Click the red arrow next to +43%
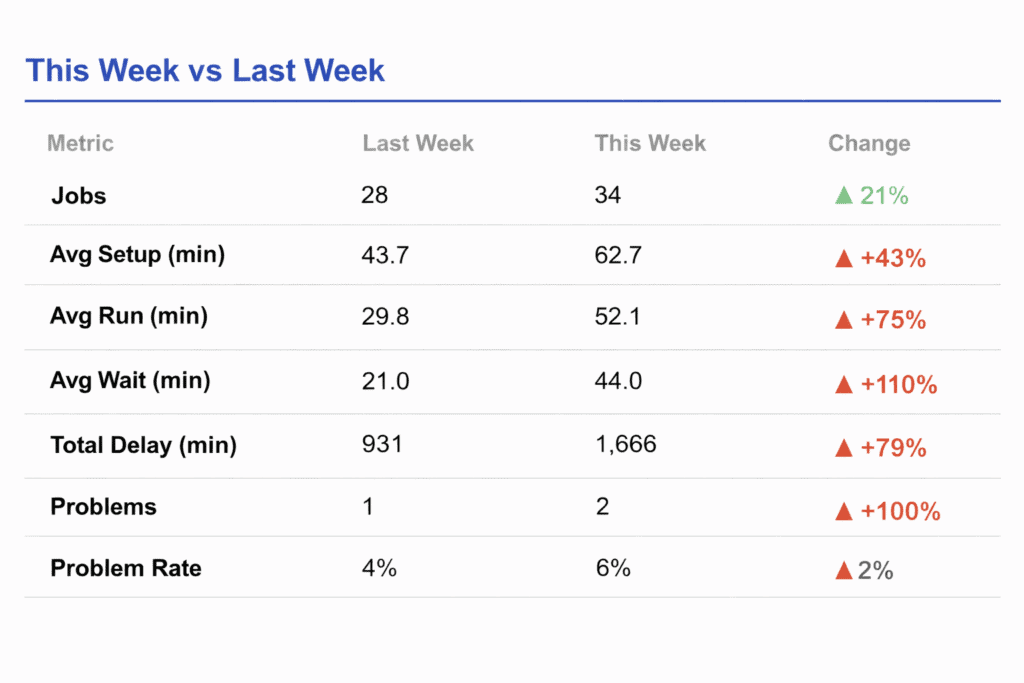This screenshot has height=683, width=1024. pos(844,259)
